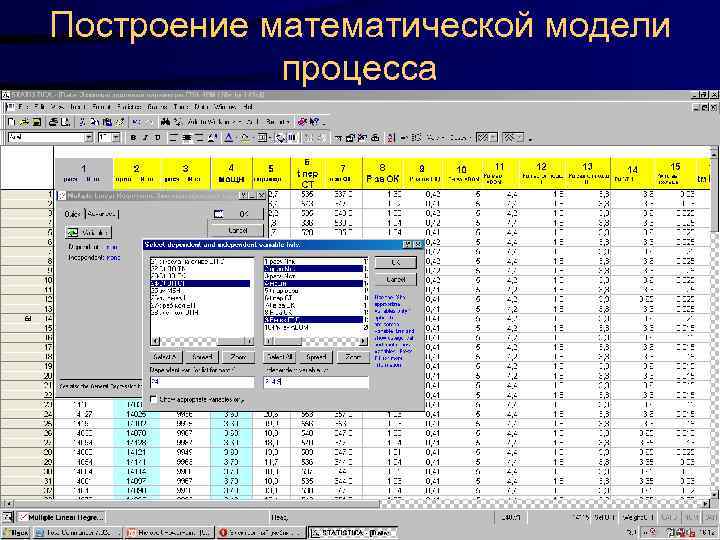Image resolution: width=720 pixels, height=540 pixels.
Task: Click the Пуск start button
Action: (x=16, y=533)
